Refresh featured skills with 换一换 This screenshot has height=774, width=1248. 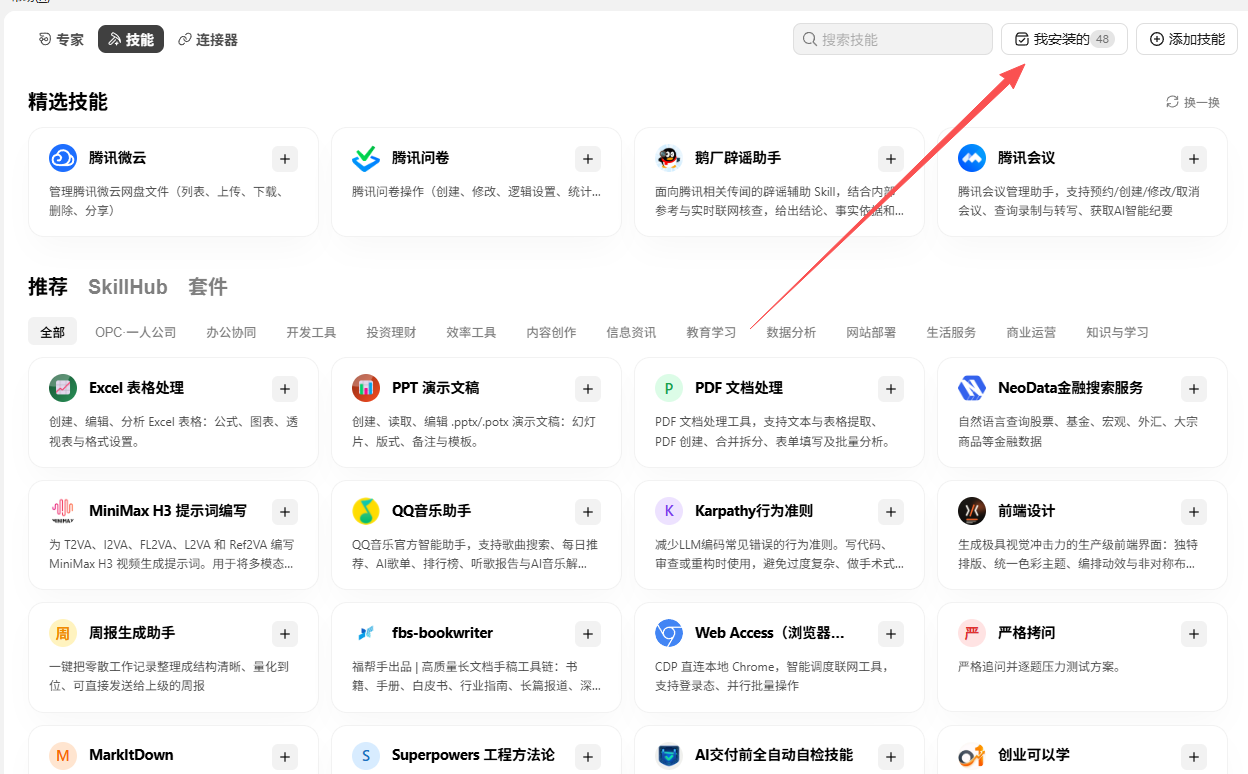1193,102
